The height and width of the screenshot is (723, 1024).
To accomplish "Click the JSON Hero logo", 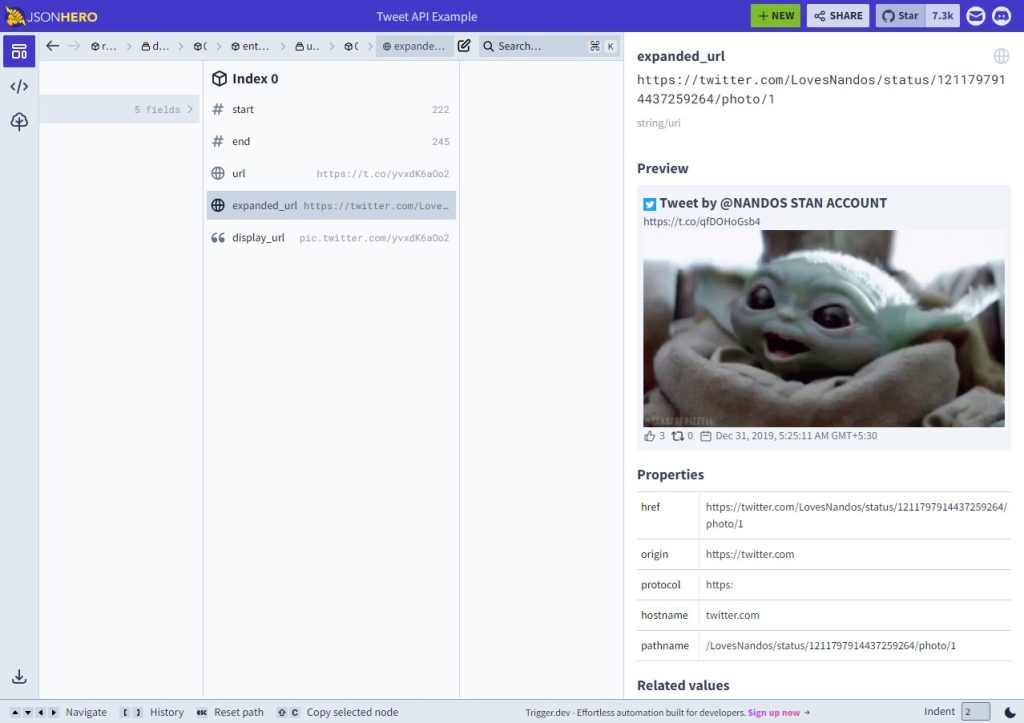I will click(51, 16).
